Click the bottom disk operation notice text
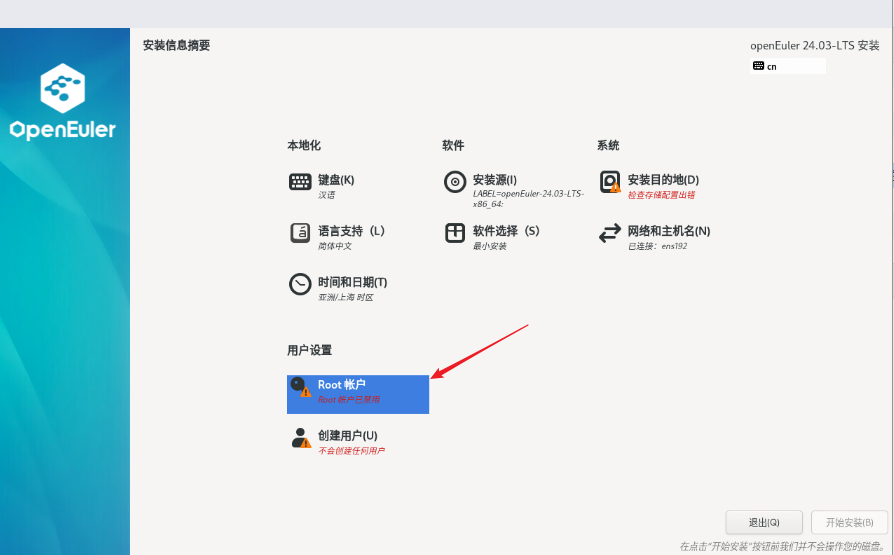 (x=783, y=546)
